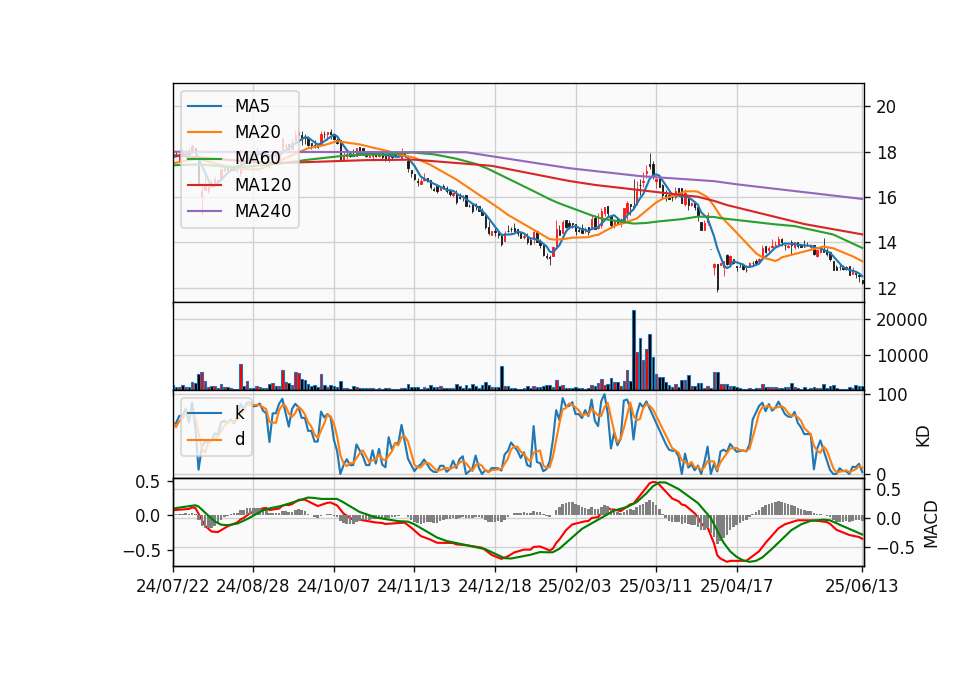Click the 25/06/13 date tick label
This screenshot has width=960, height=690.
861,586
